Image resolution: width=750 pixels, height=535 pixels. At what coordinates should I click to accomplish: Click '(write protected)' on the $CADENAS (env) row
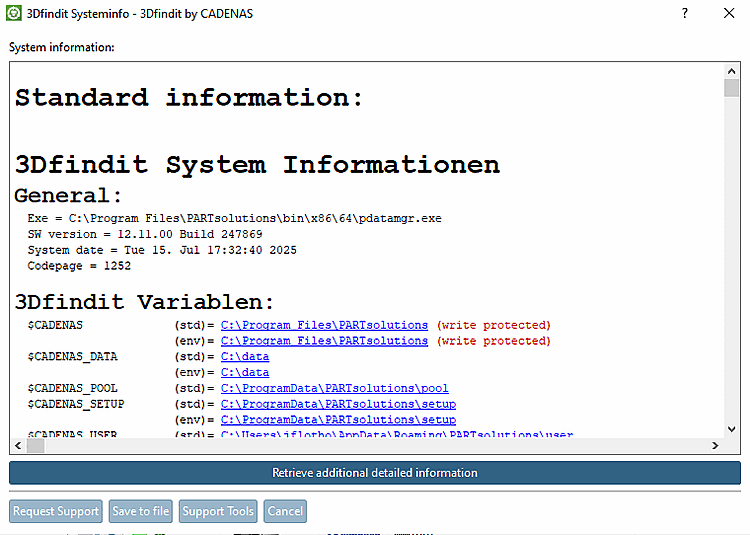pyautogui.click(x=494, y=341)
